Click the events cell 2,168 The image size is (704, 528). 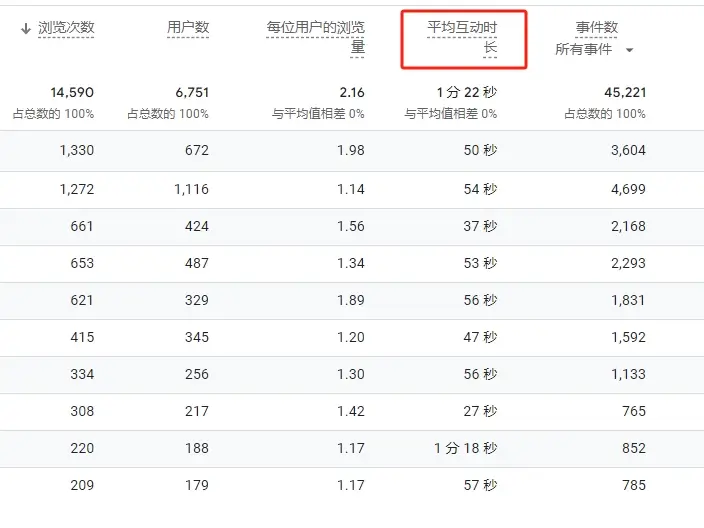pos(628,226)
